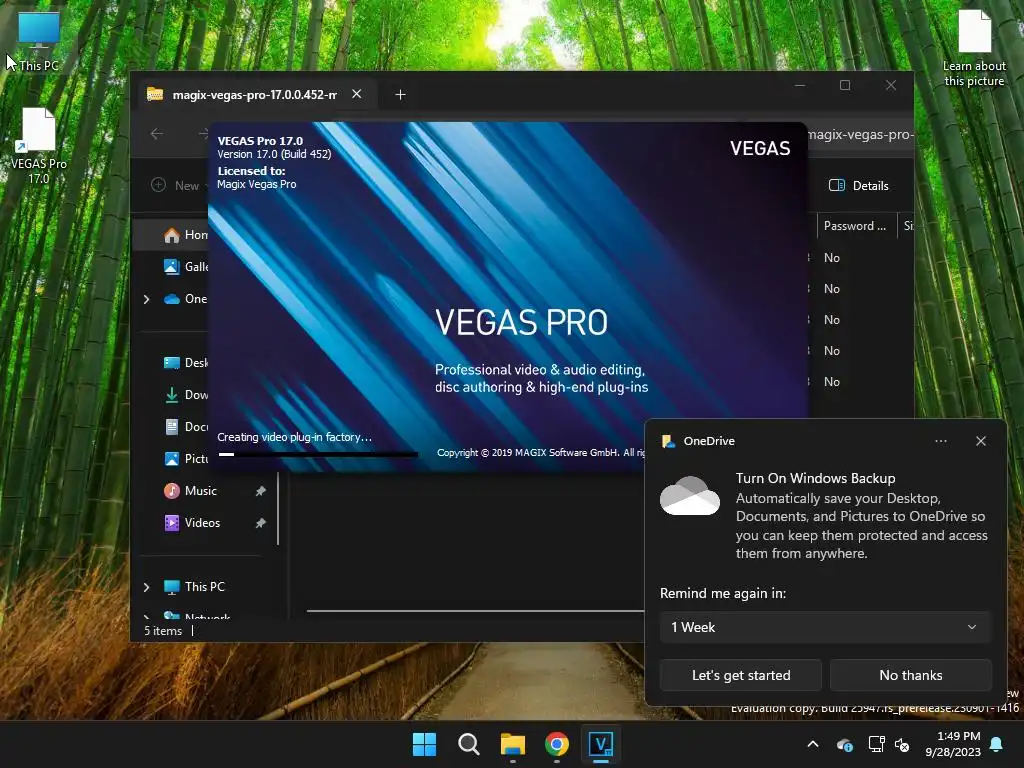Click horizontal scrollbar in Explorer file list
This screenshot has height=768, width=1024.
pyautogui.click(x=475, y=611)
